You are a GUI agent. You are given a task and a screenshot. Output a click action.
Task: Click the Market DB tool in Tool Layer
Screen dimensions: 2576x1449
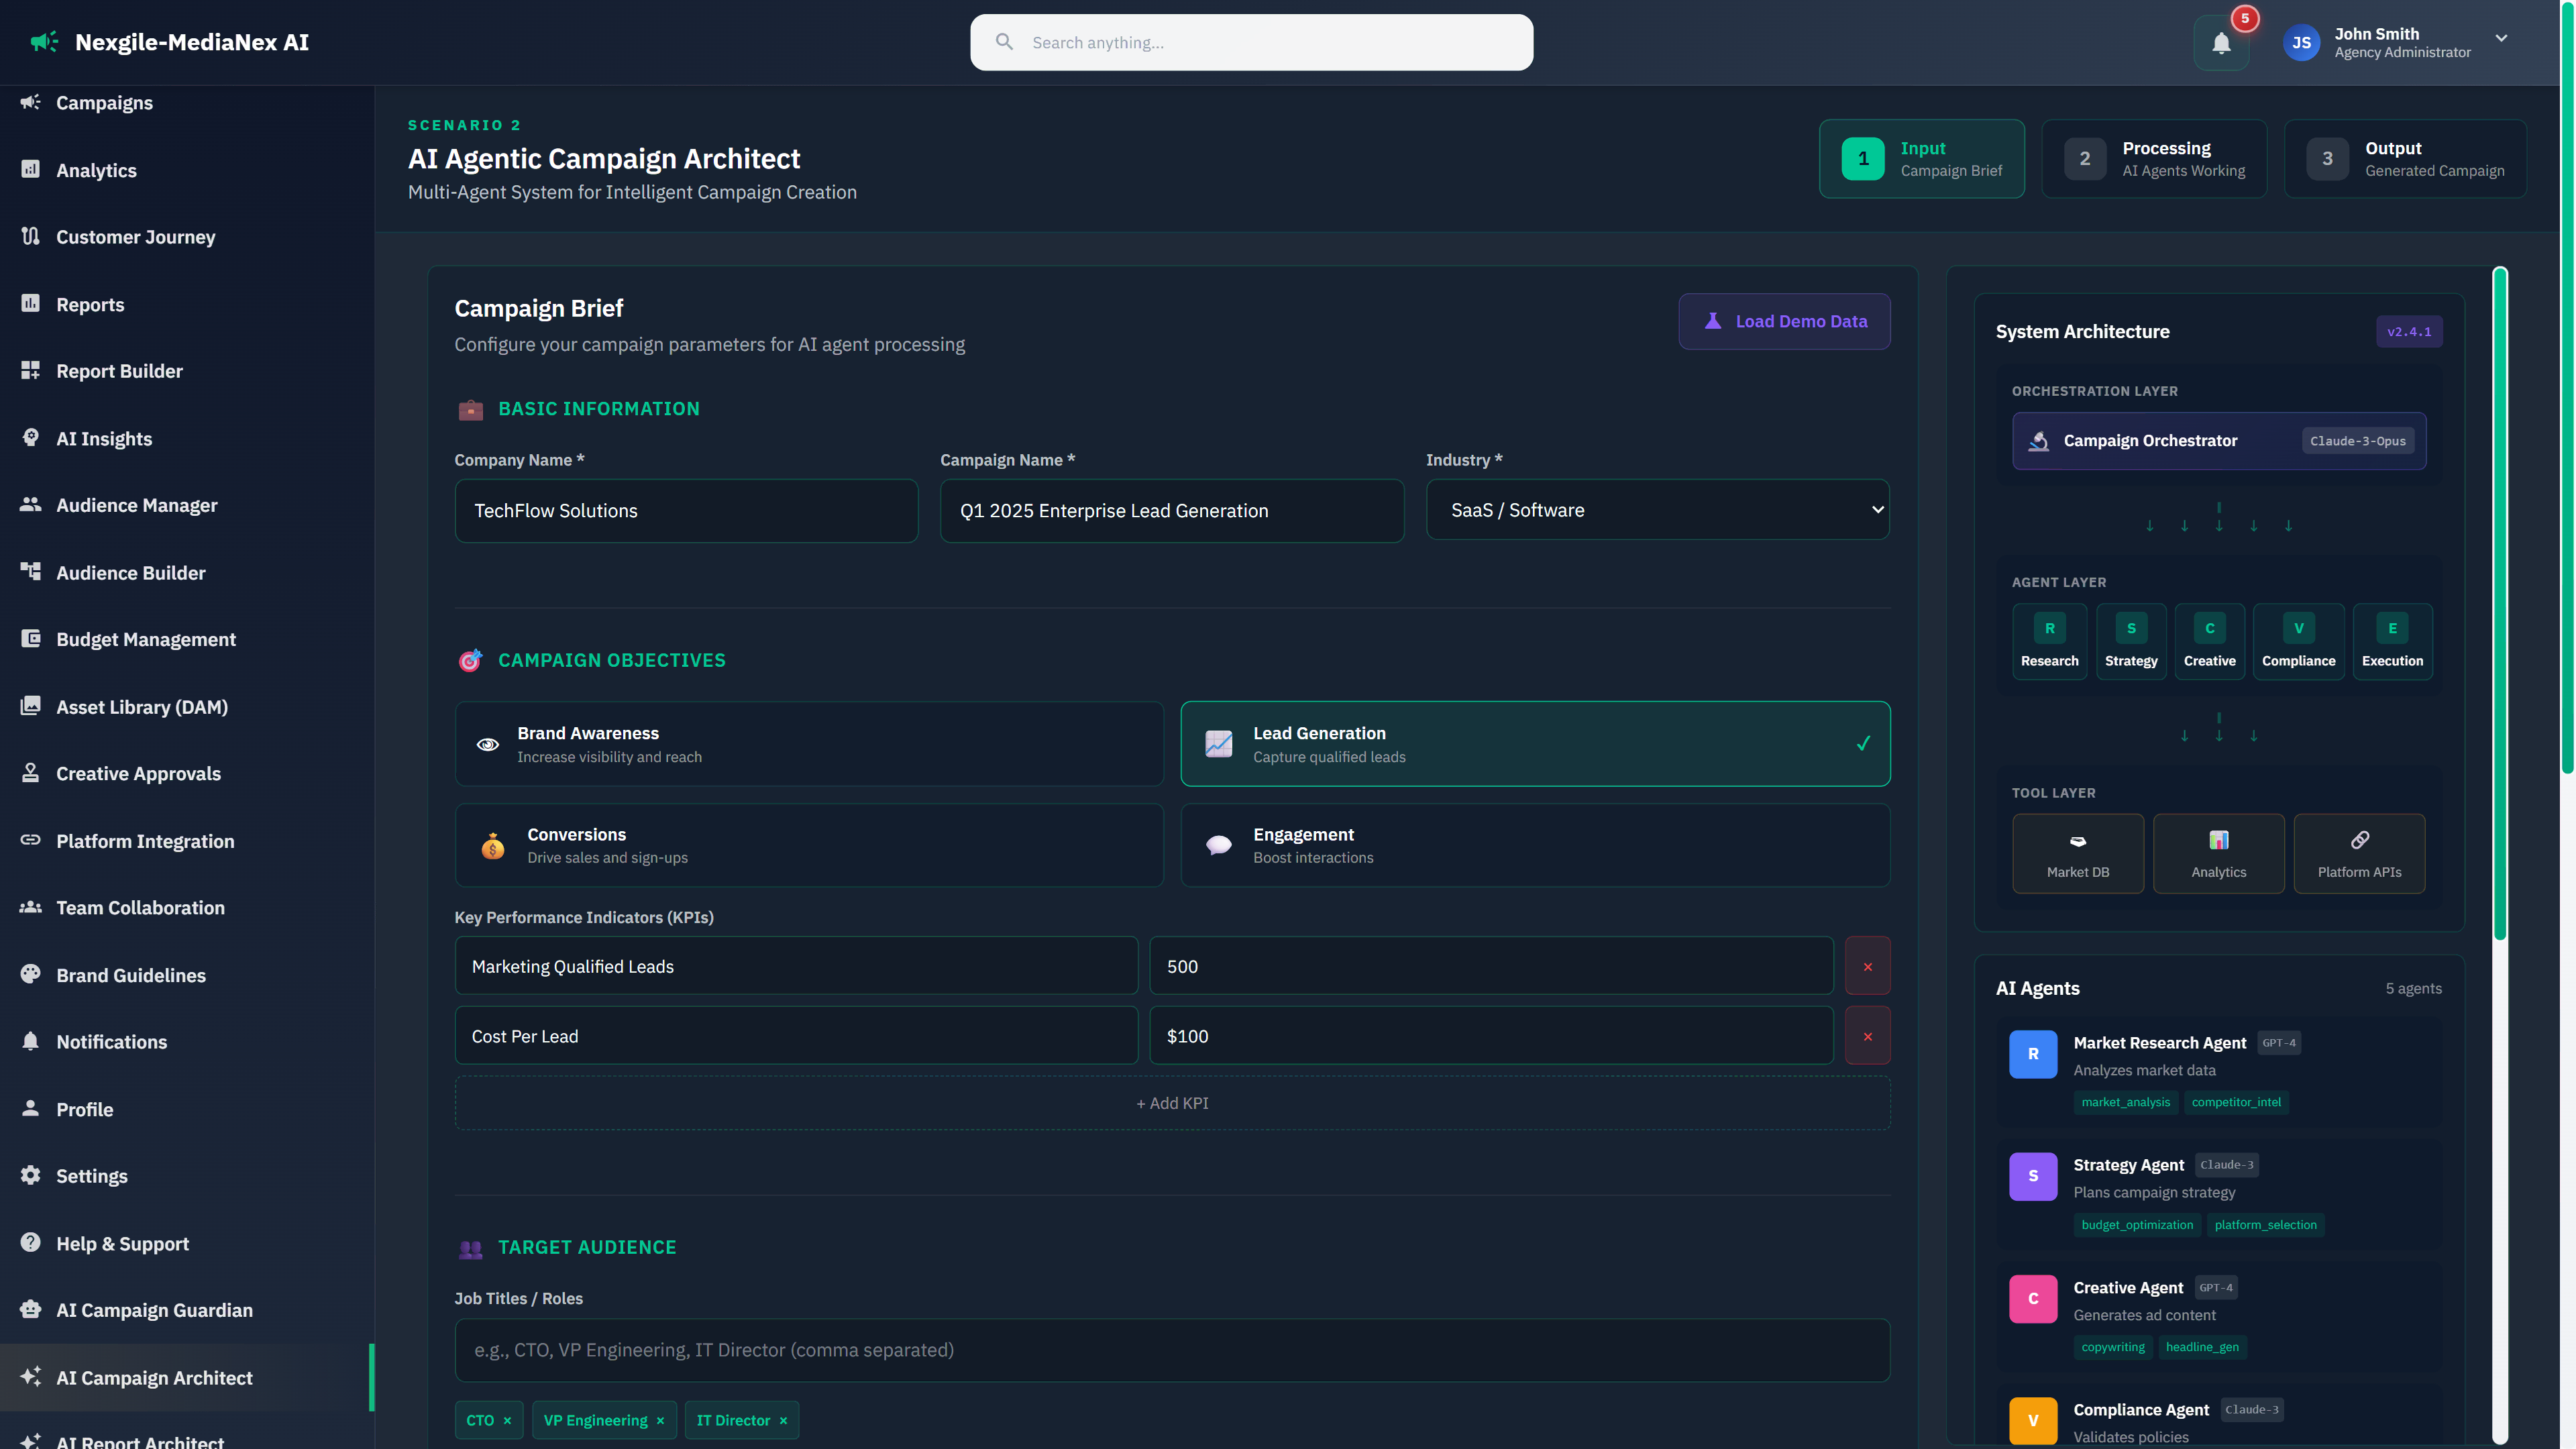(x=2078, y=853)
